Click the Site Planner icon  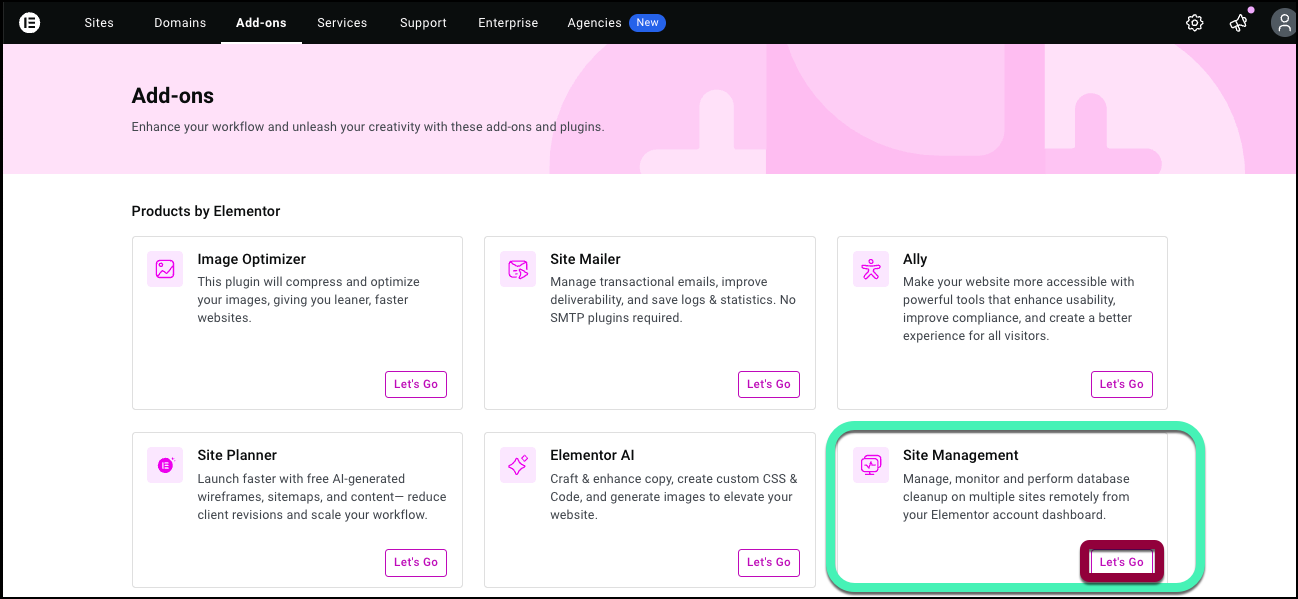click(x=165, y=465)
